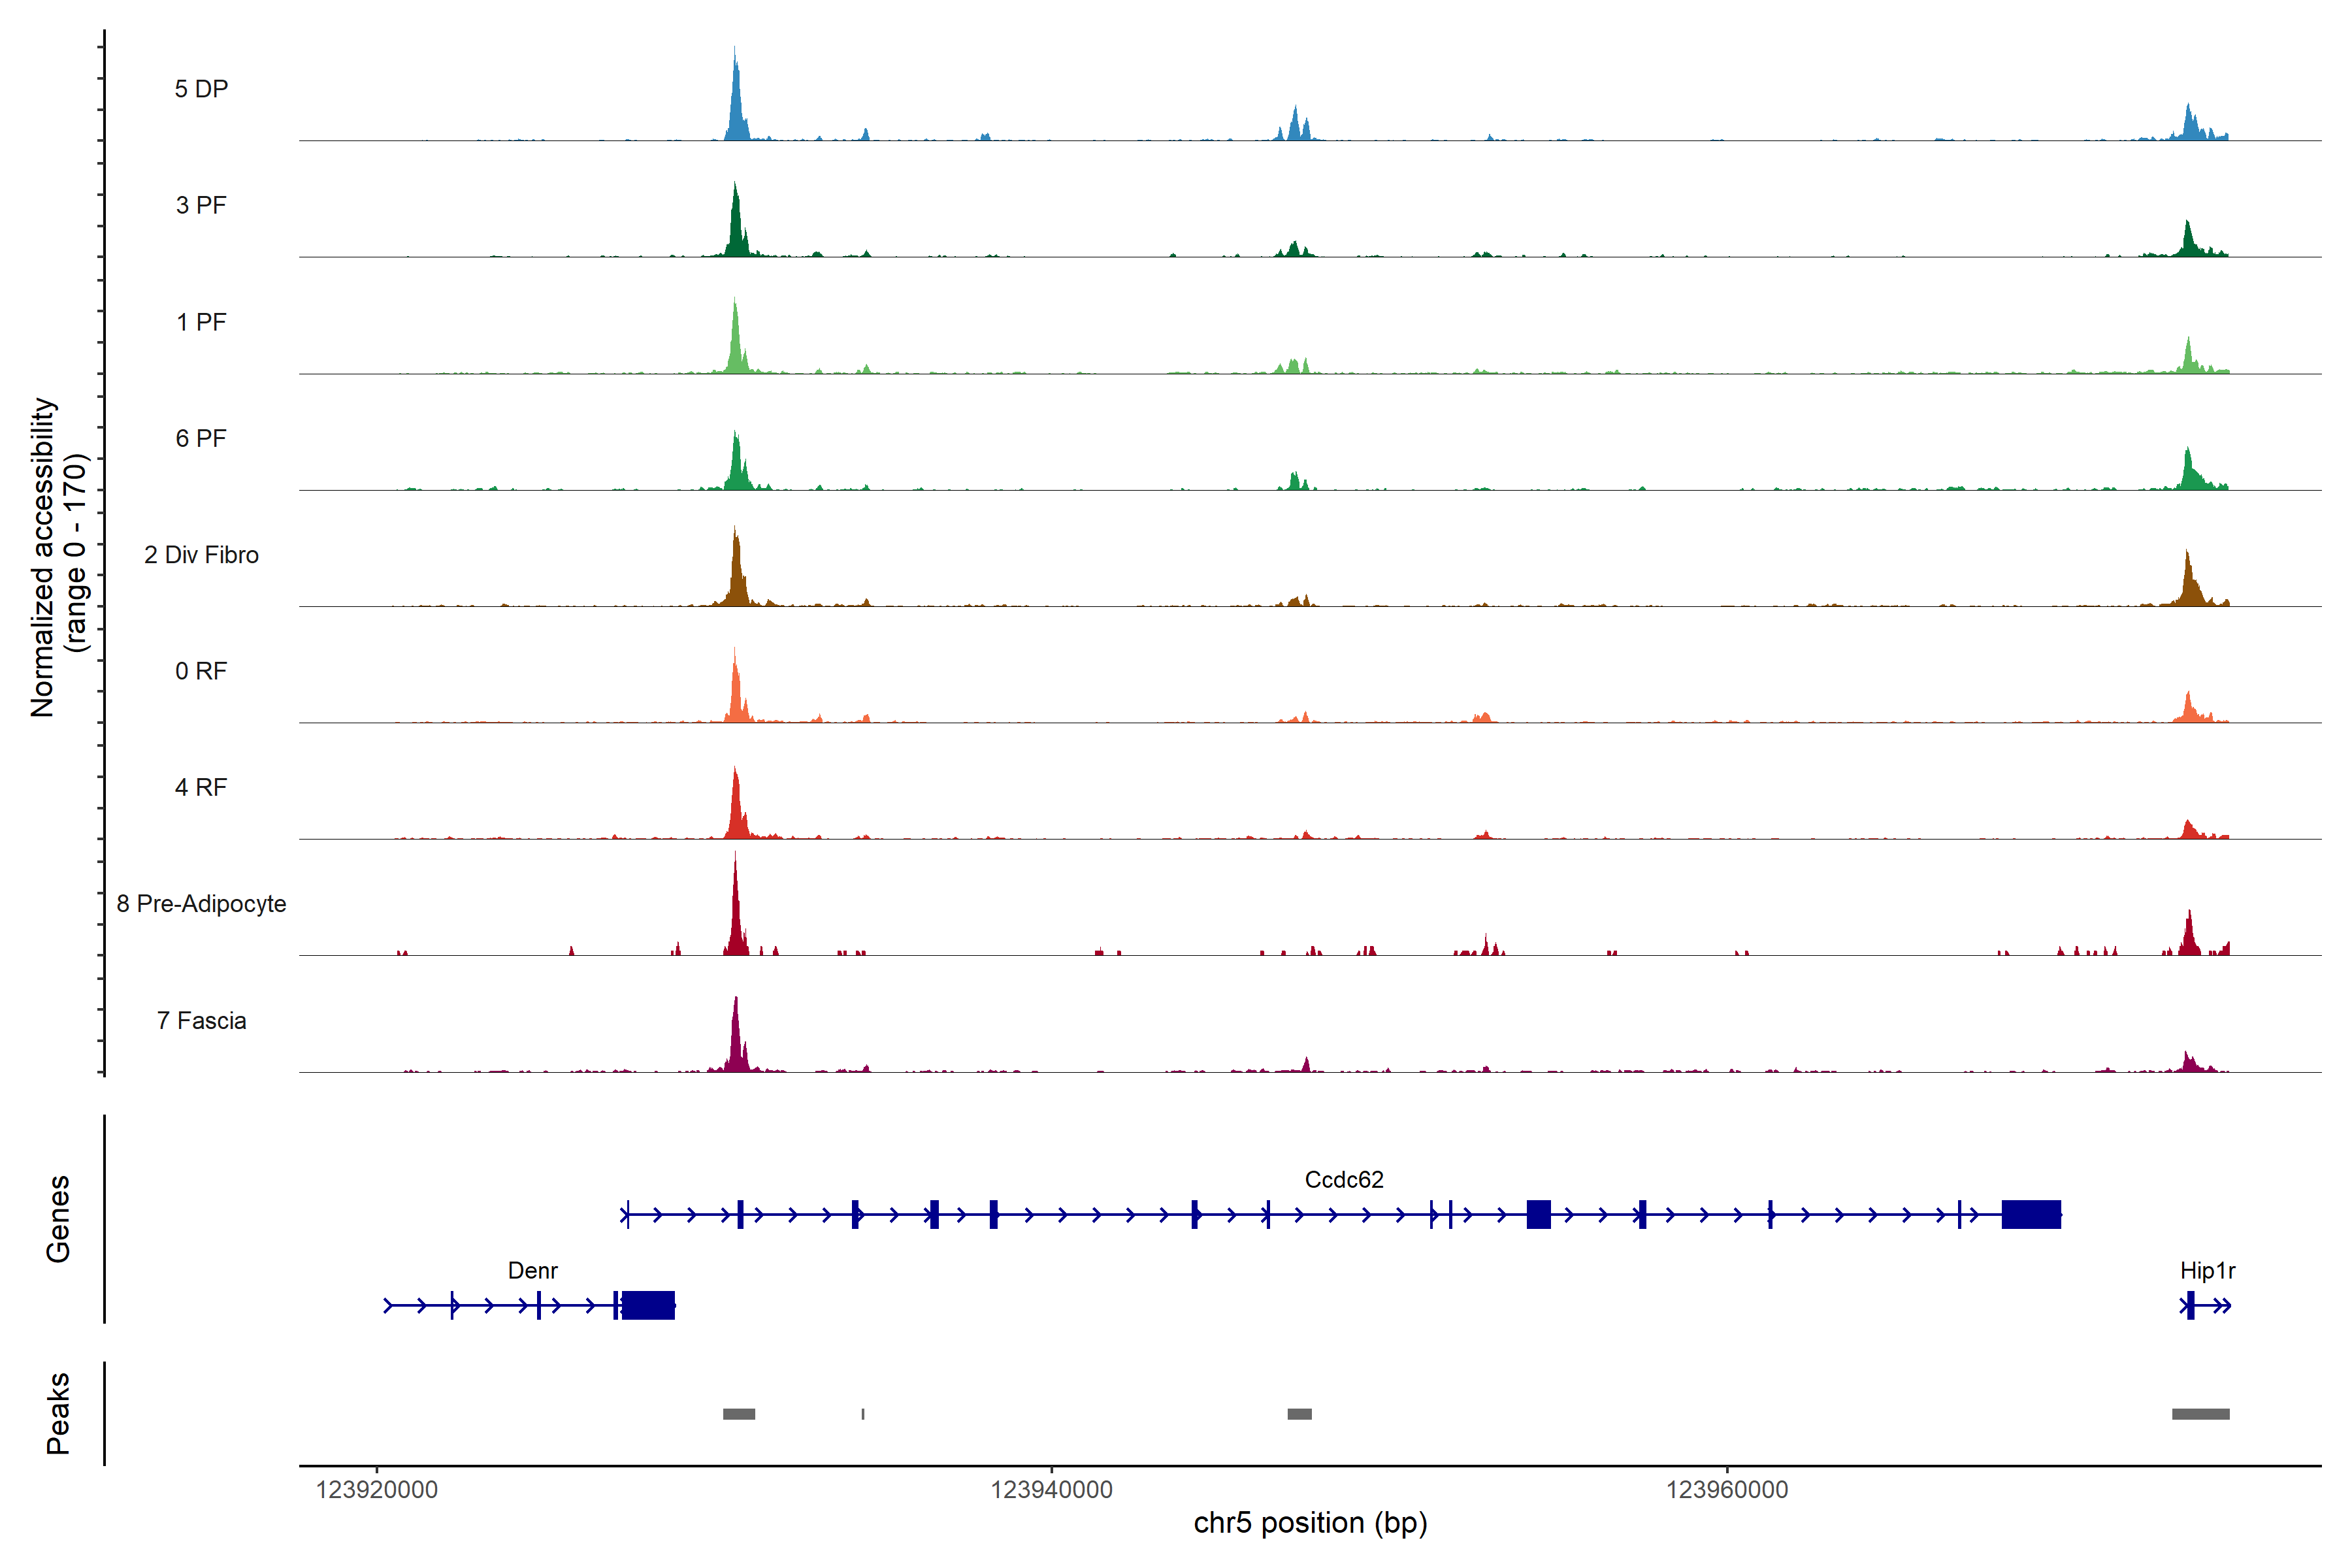Click the 8 Pre-Adipocyte track label
The image size is (2352, 1568).
(x=201, y=904)
